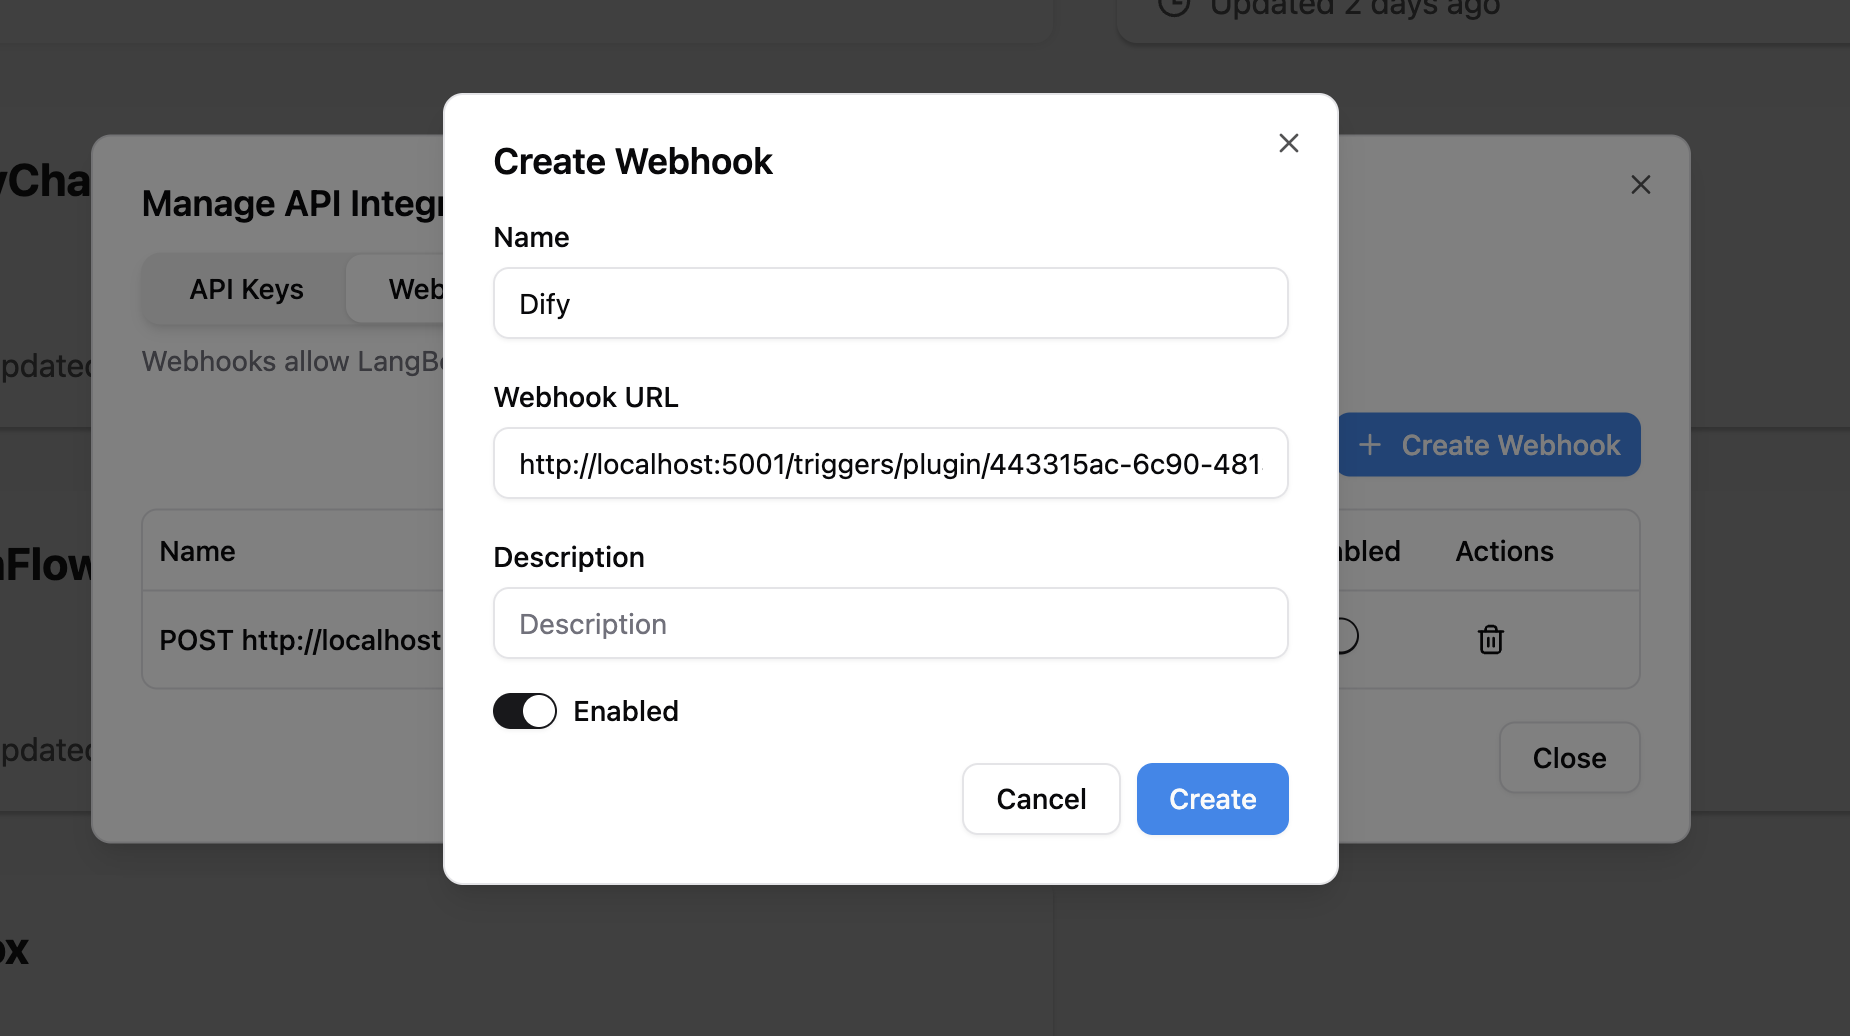Toggle the Enabled switch off

click(525, 711)
